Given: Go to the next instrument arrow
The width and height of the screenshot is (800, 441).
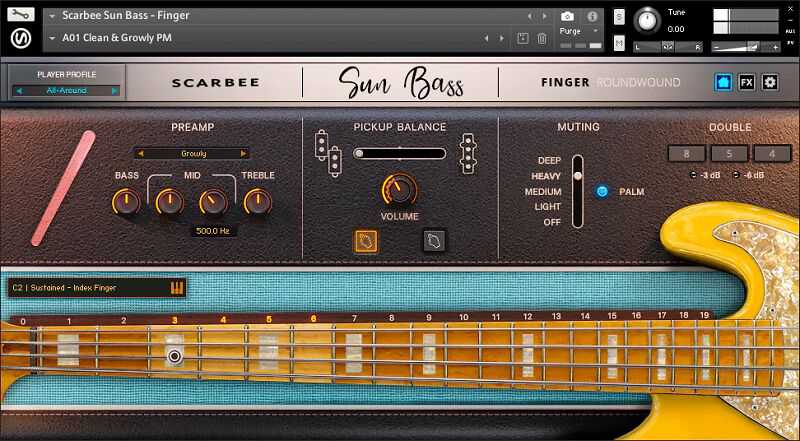Looking at the screenshot, I should 544,16.
